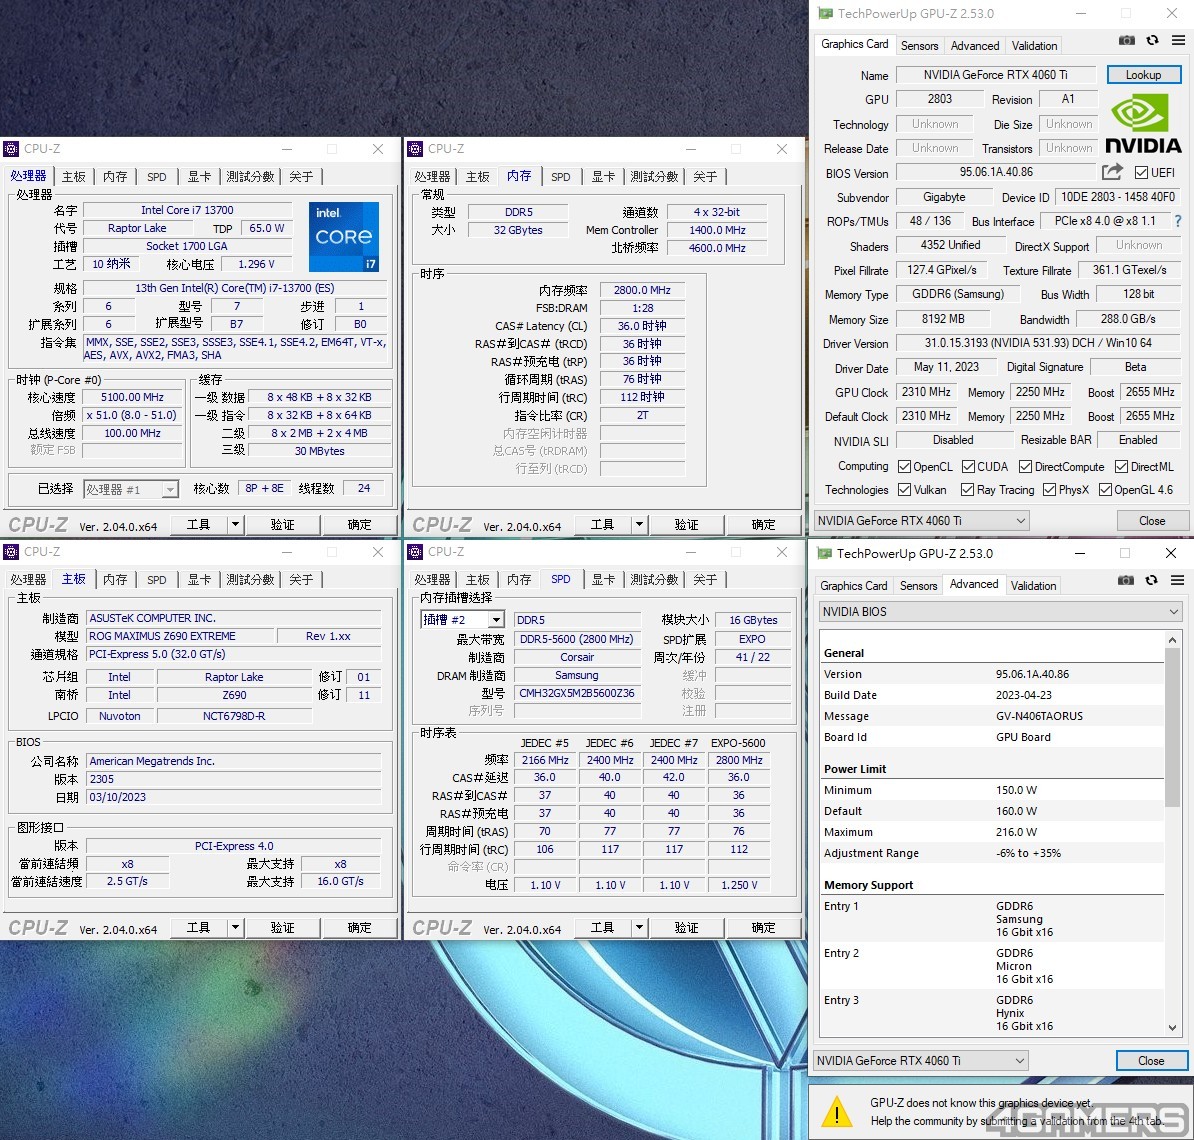Screen dimensions: 1194x1140
Task: Click 工具 button in CPU-Z SPD window
Action: (602, 927)
